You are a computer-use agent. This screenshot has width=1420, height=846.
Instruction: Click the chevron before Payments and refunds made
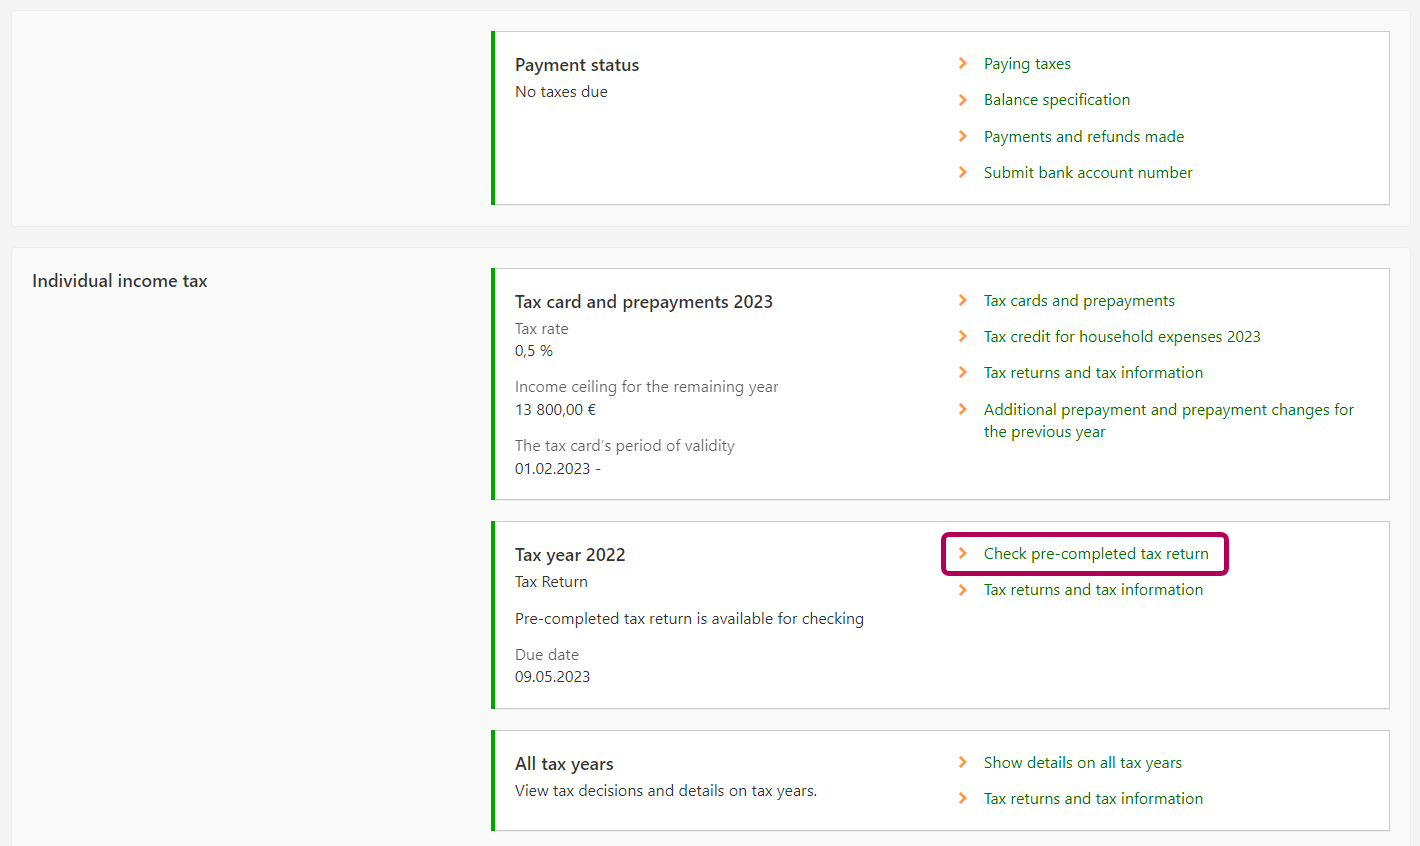[x=962, y=136]
